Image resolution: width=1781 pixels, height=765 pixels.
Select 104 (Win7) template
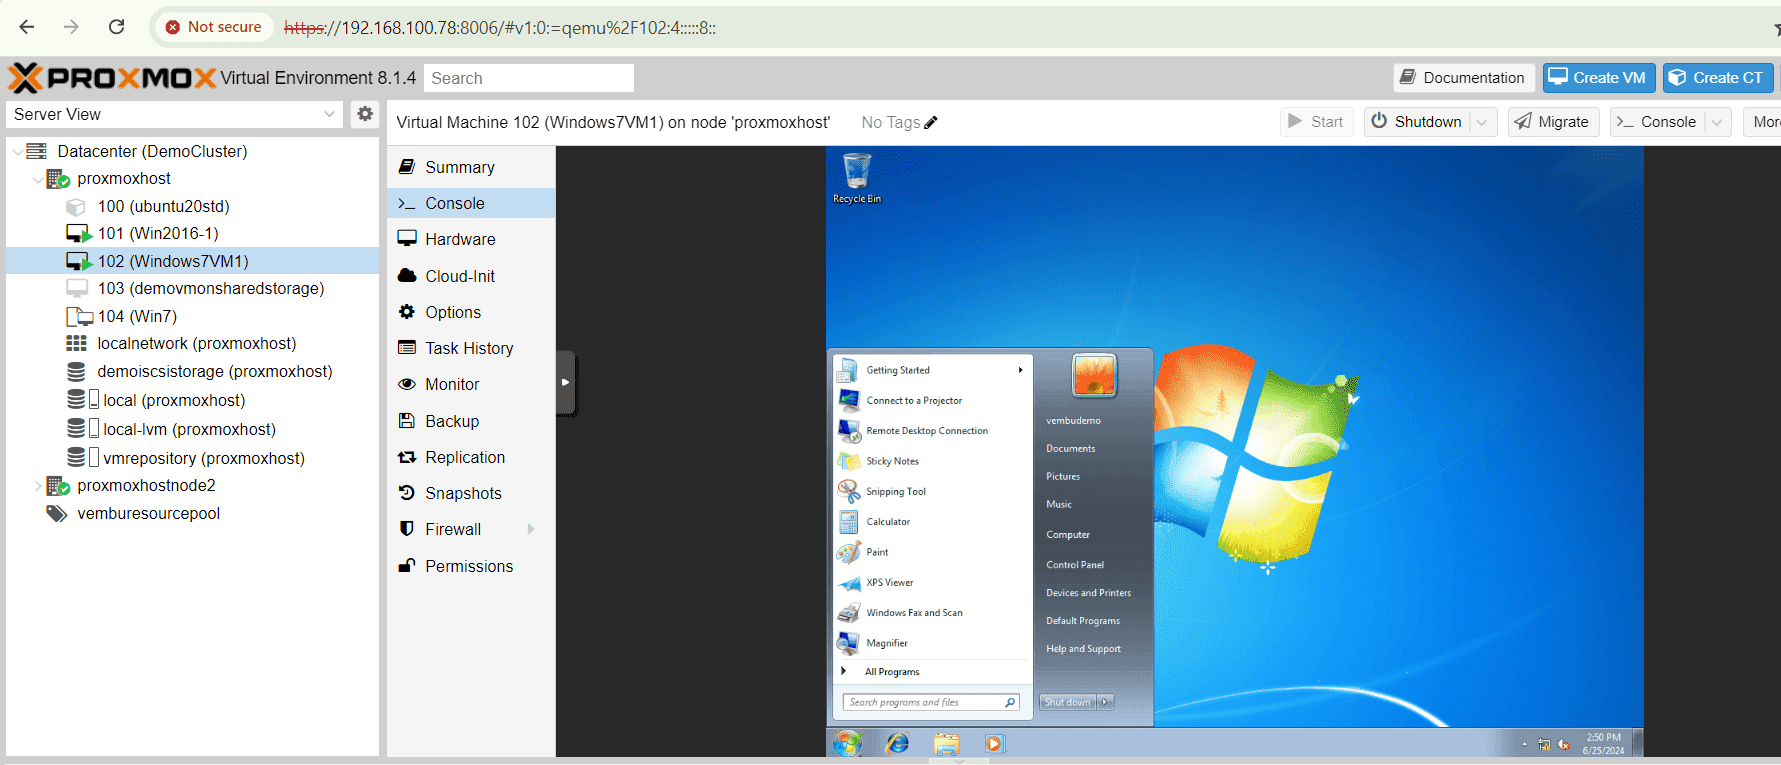tap(192, 316)
